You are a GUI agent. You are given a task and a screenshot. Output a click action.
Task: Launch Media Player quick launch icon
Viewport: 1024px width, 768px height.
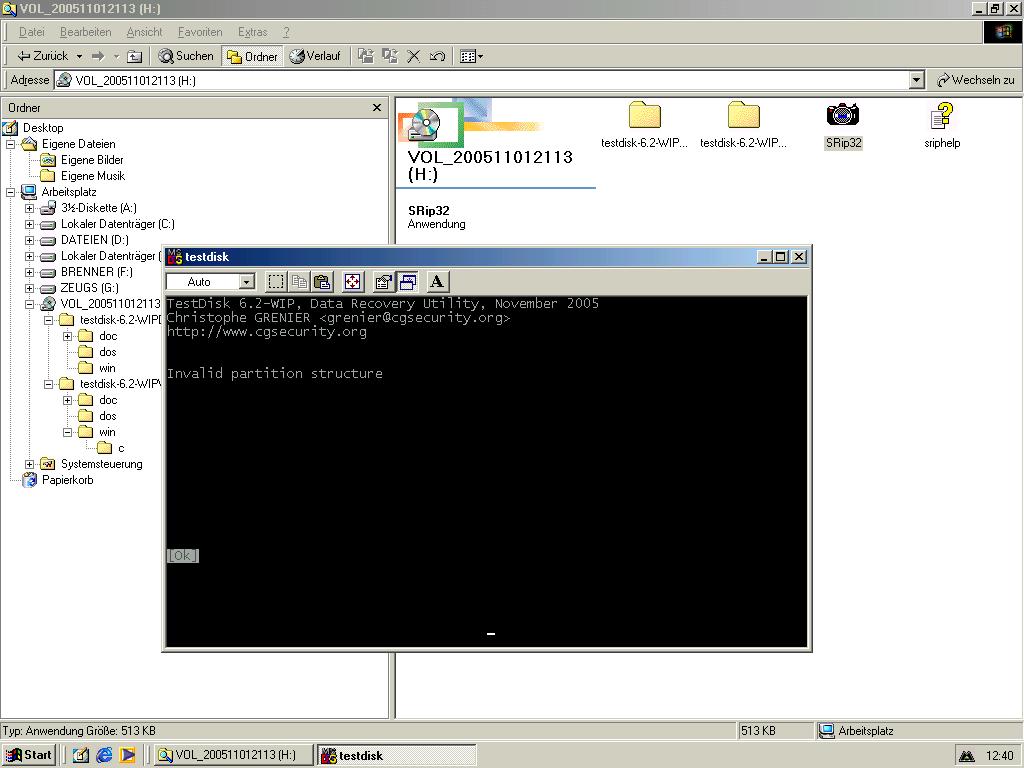point(127,755)
